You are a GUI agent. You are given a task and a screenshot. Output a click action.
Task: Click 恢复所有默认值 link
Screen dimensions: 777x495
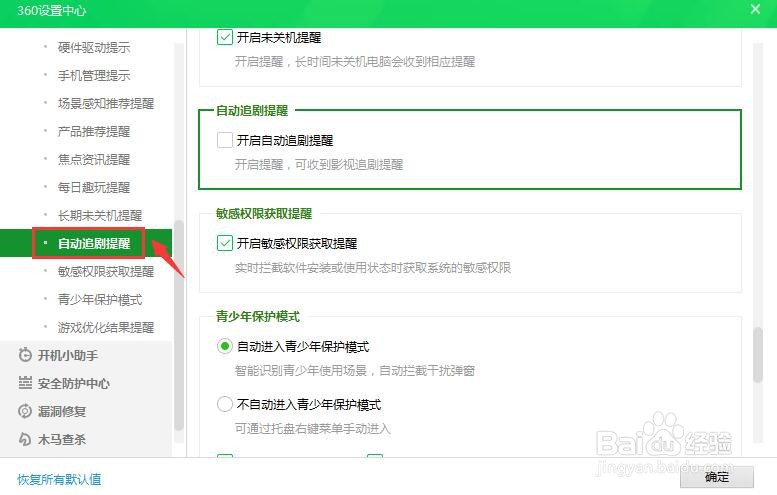(x=59, y=479)
